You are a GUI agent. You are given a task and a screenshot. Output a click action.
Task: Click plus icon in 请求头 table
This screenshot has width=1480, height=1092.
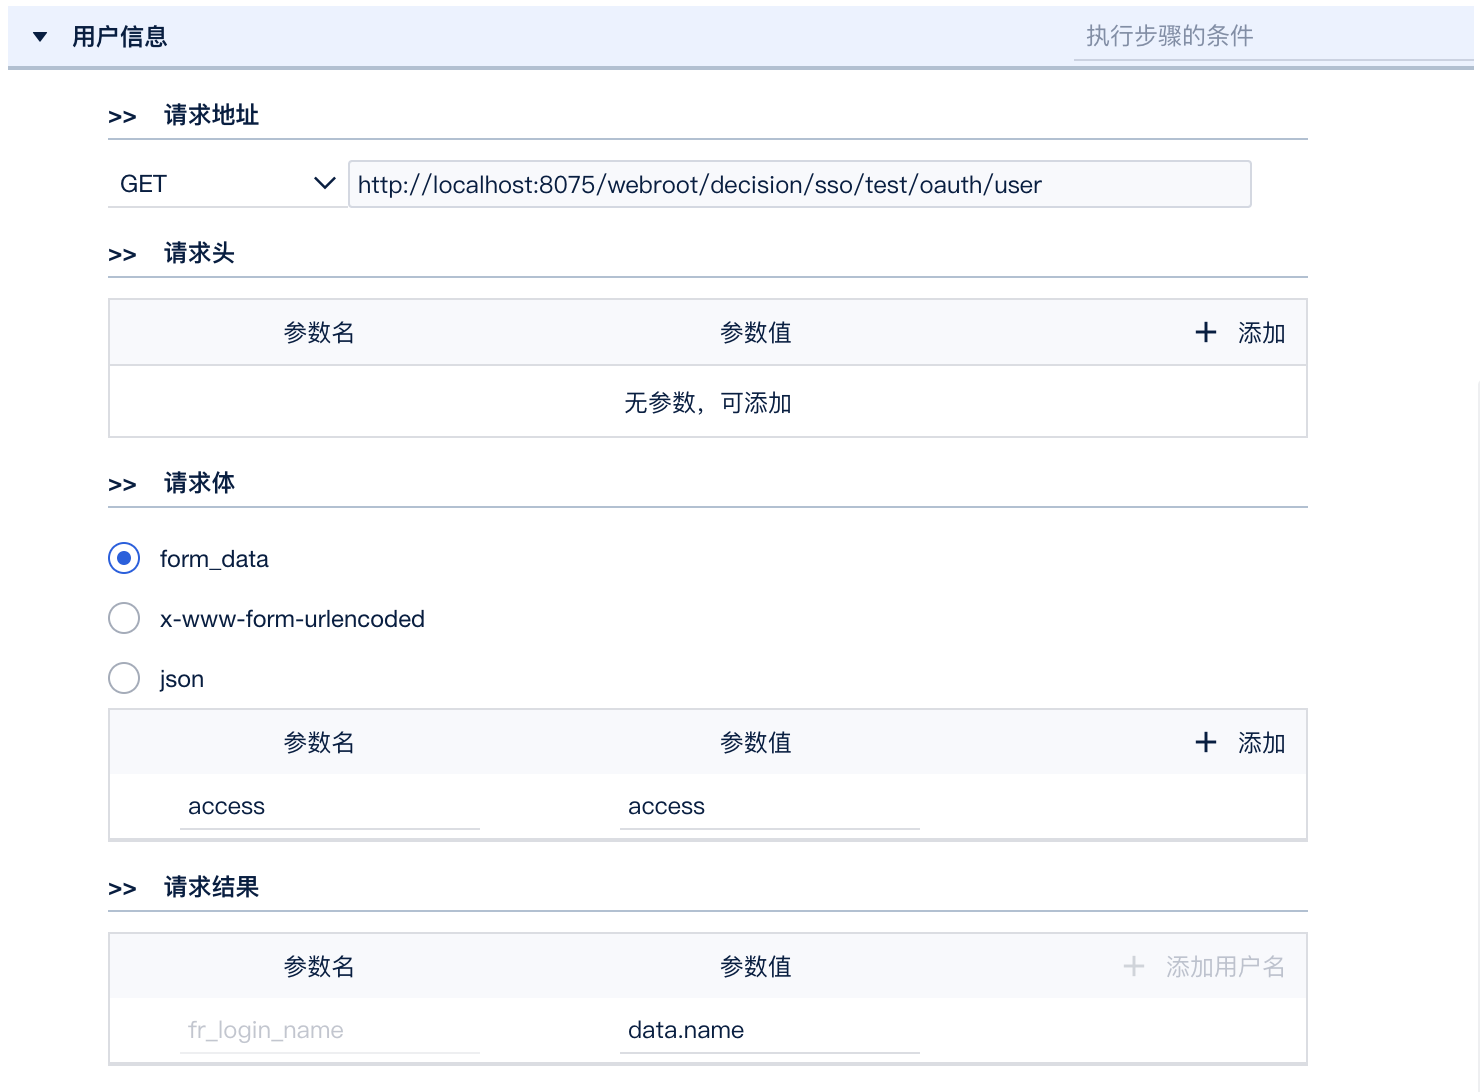click(x=1206, y=332)
